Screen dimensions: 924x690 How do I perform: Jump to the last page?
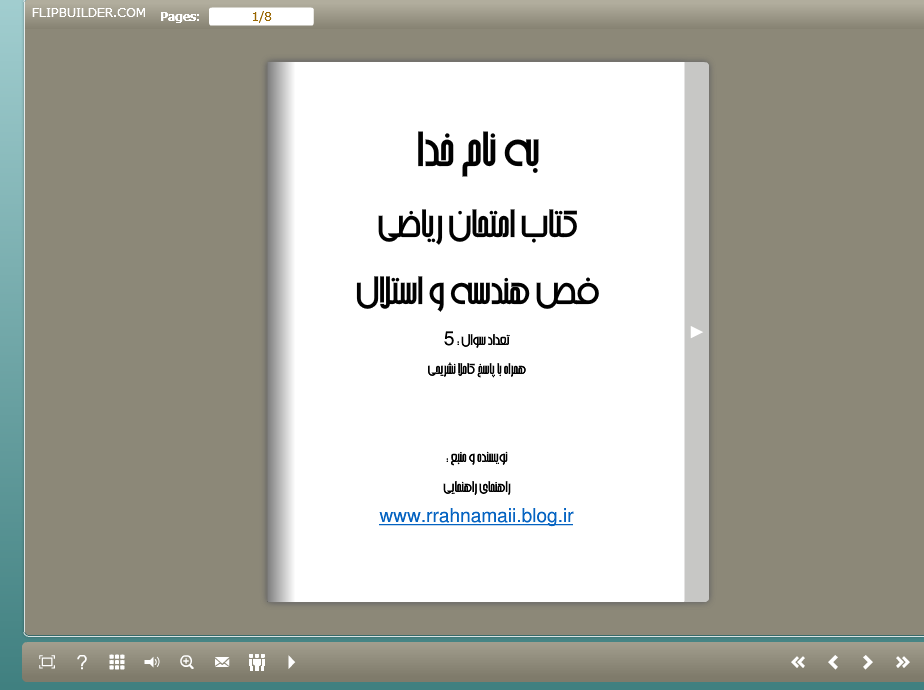click(x=902, y=662)
